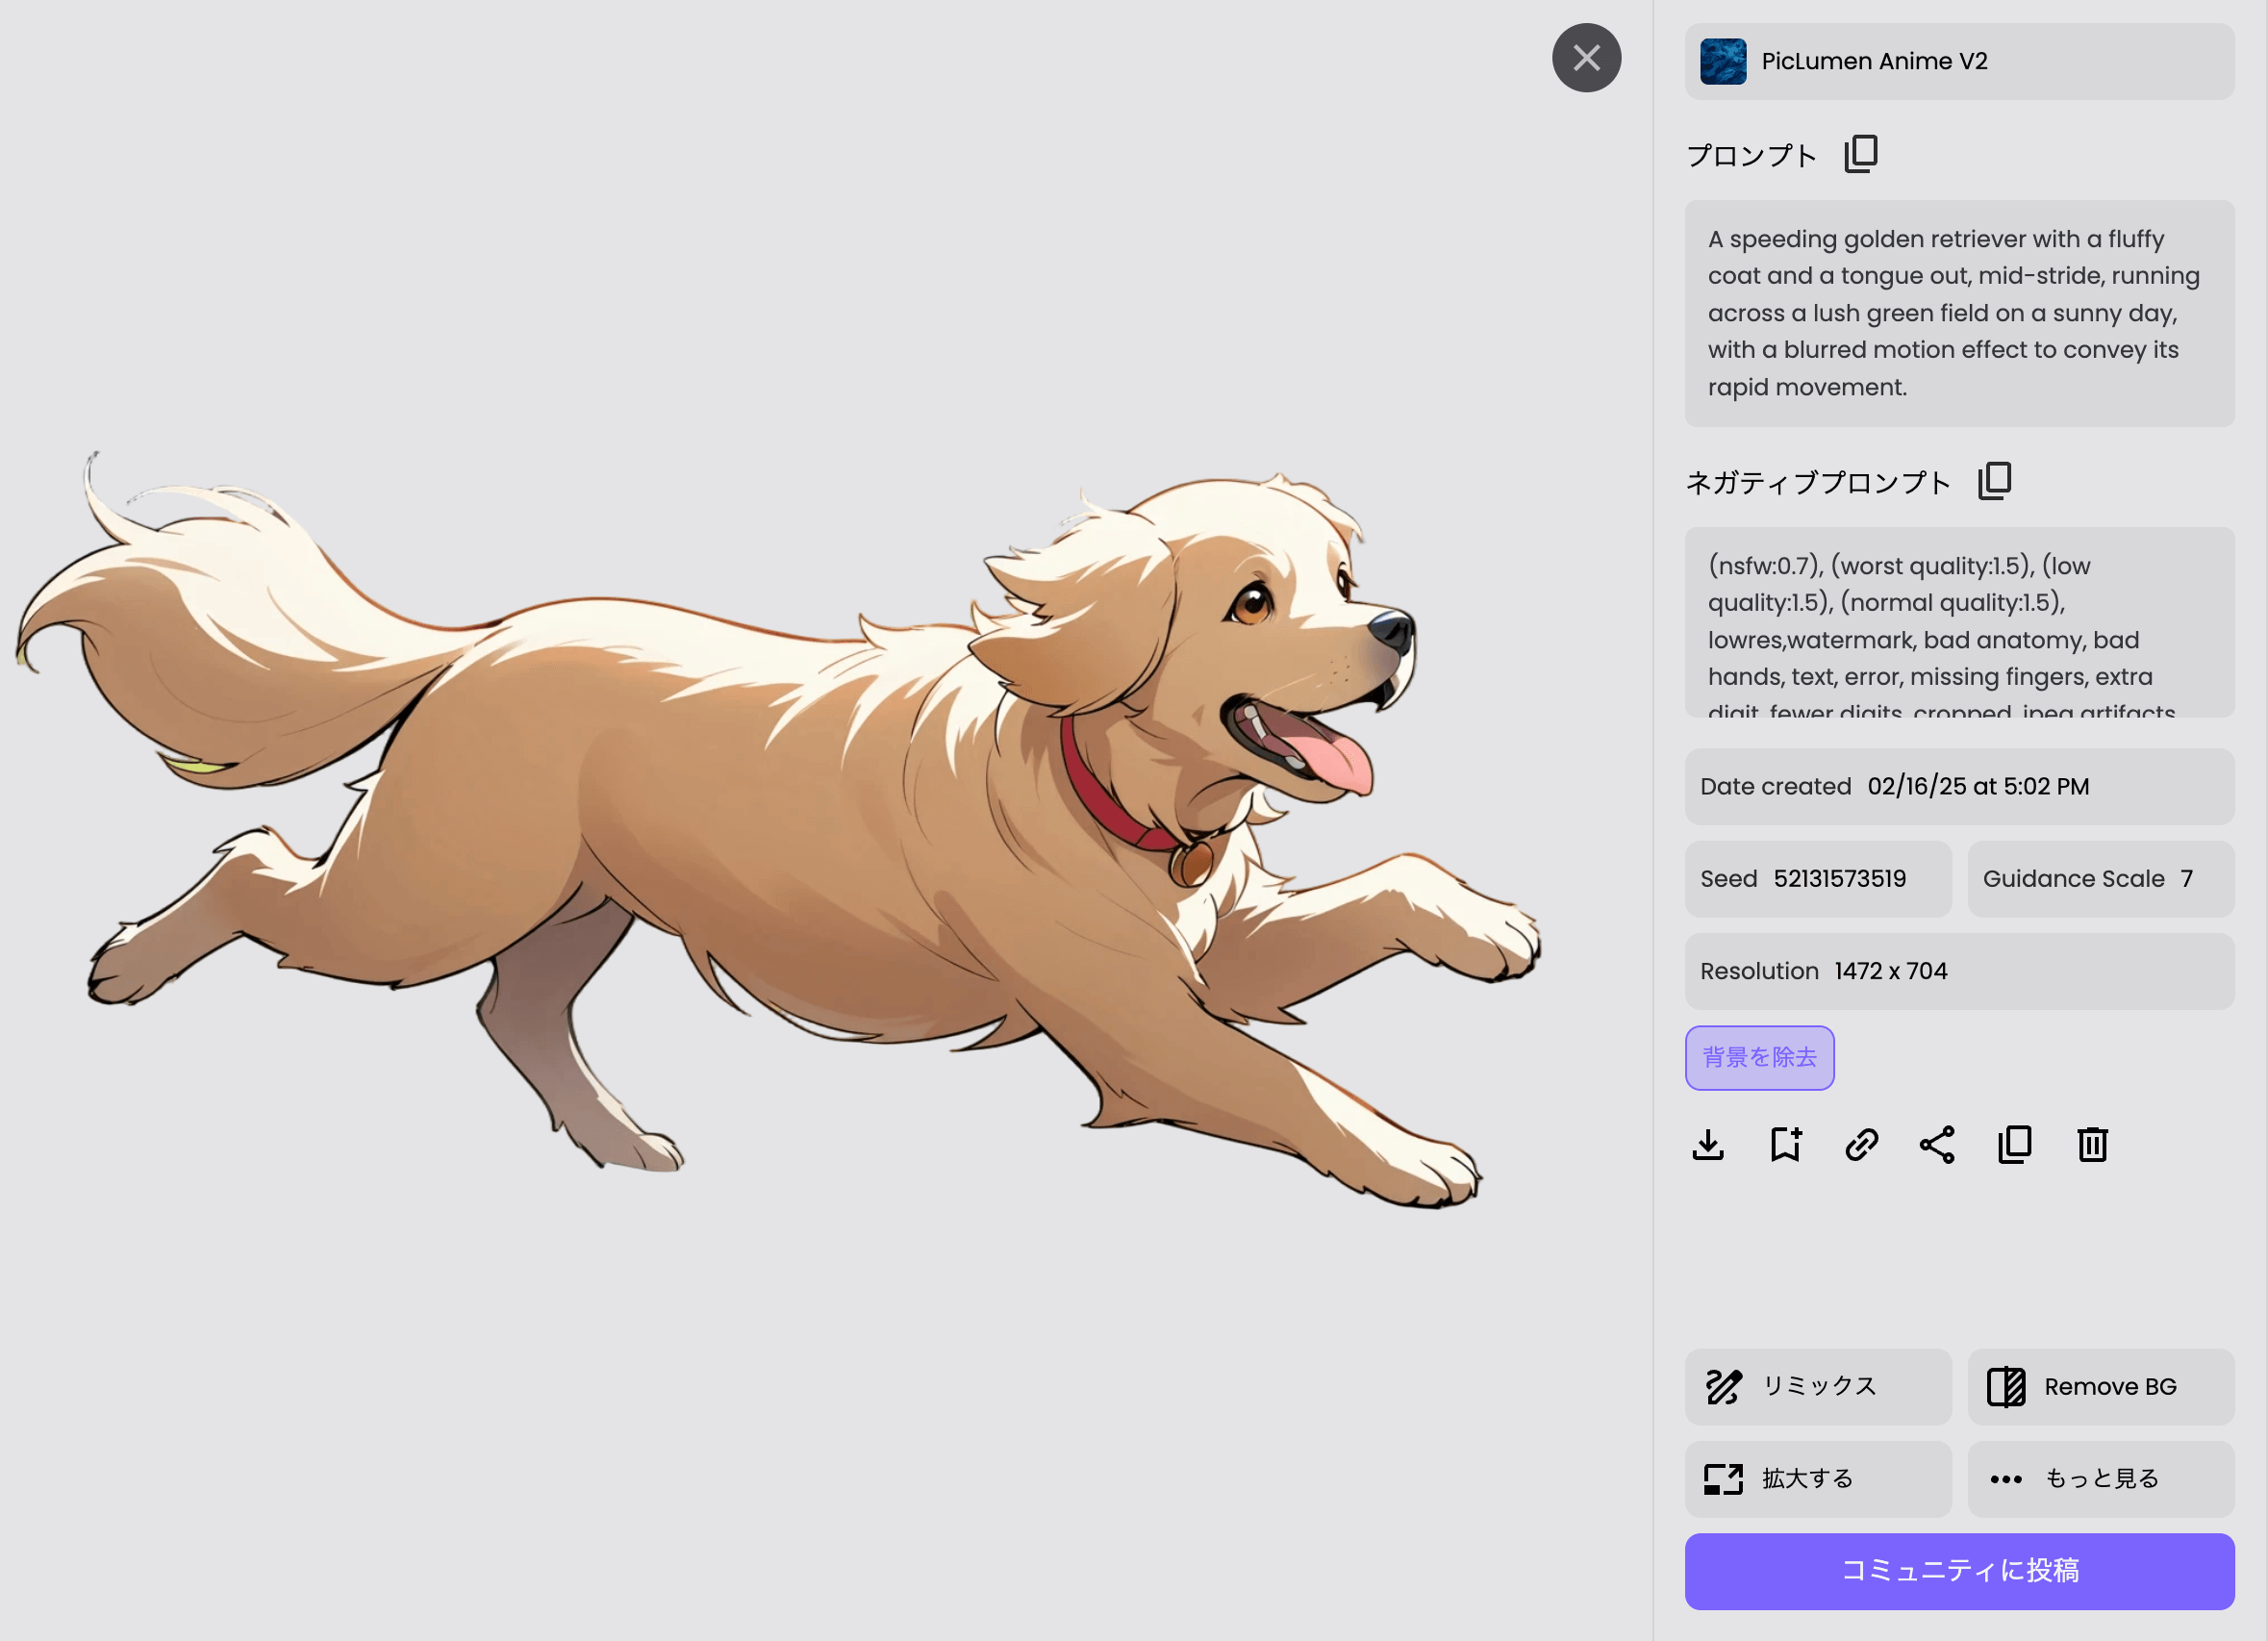Click 拡大する upscale button
The height and width of the screenshot is (1641, 2268).
(1817, 1478)
